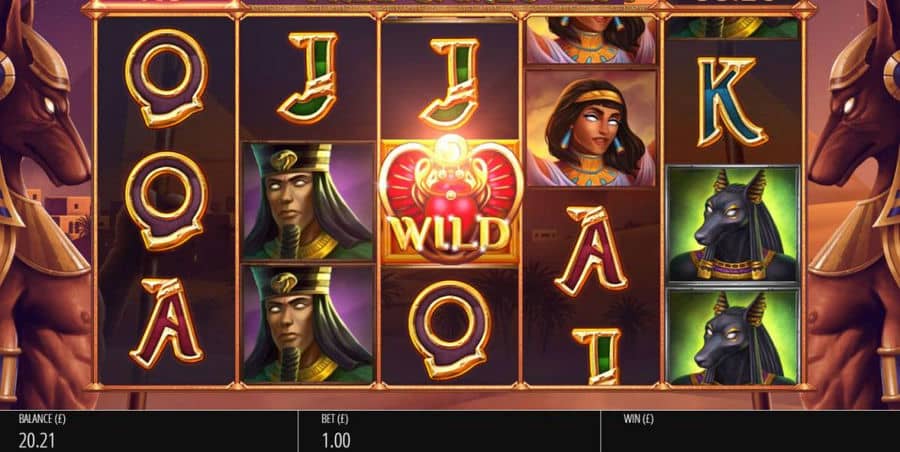
Task: Select the green J symbol atop reel three
Action: click(451, 83)
